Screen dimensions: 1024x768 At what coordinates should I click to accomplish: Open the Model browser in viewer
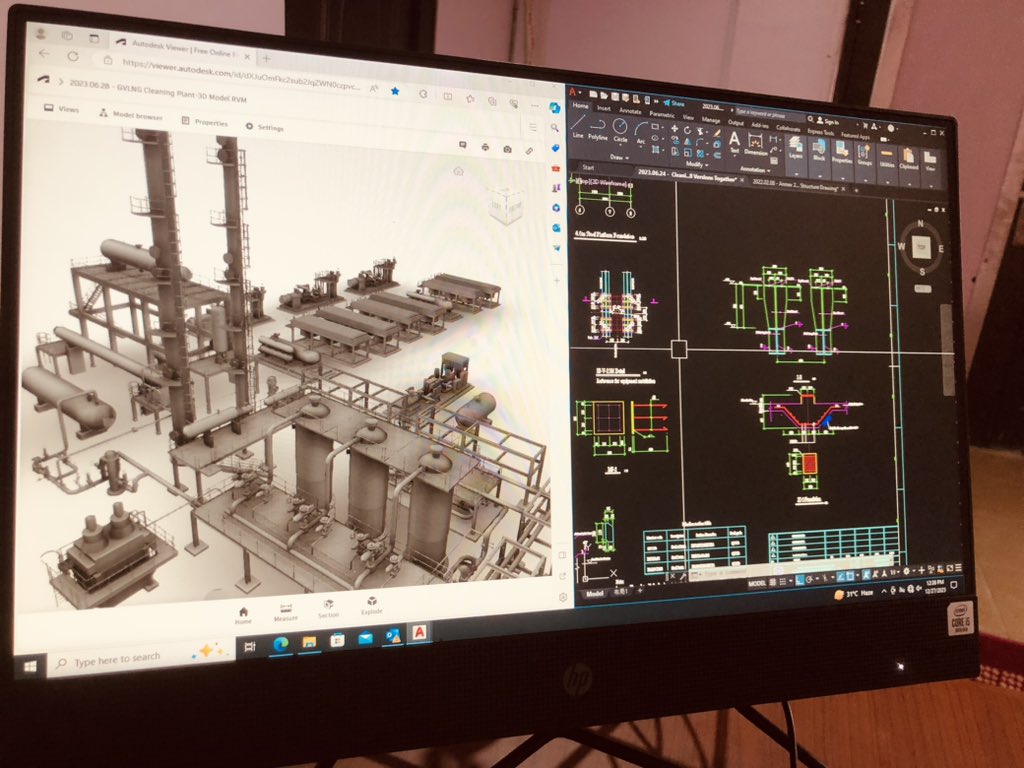point(131,114)
